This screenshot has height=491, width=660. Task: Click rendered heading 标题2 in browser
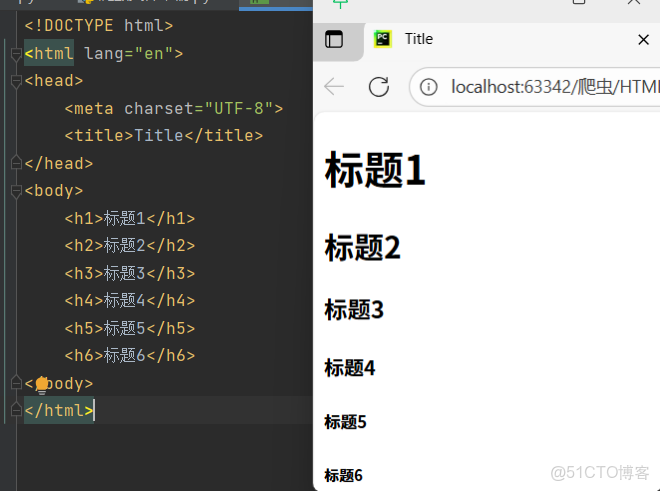[x=362, y=248]
